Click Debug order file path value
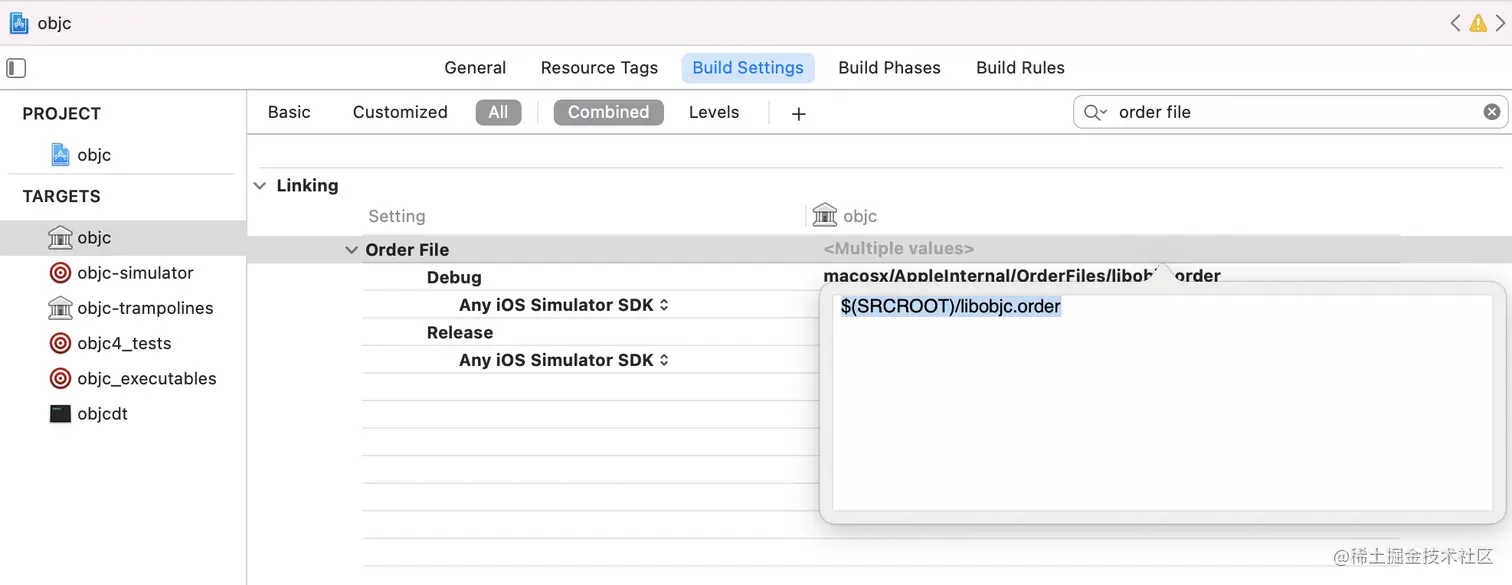Viewport: 1512px width, 585px height. click(x=1021, y=276)
